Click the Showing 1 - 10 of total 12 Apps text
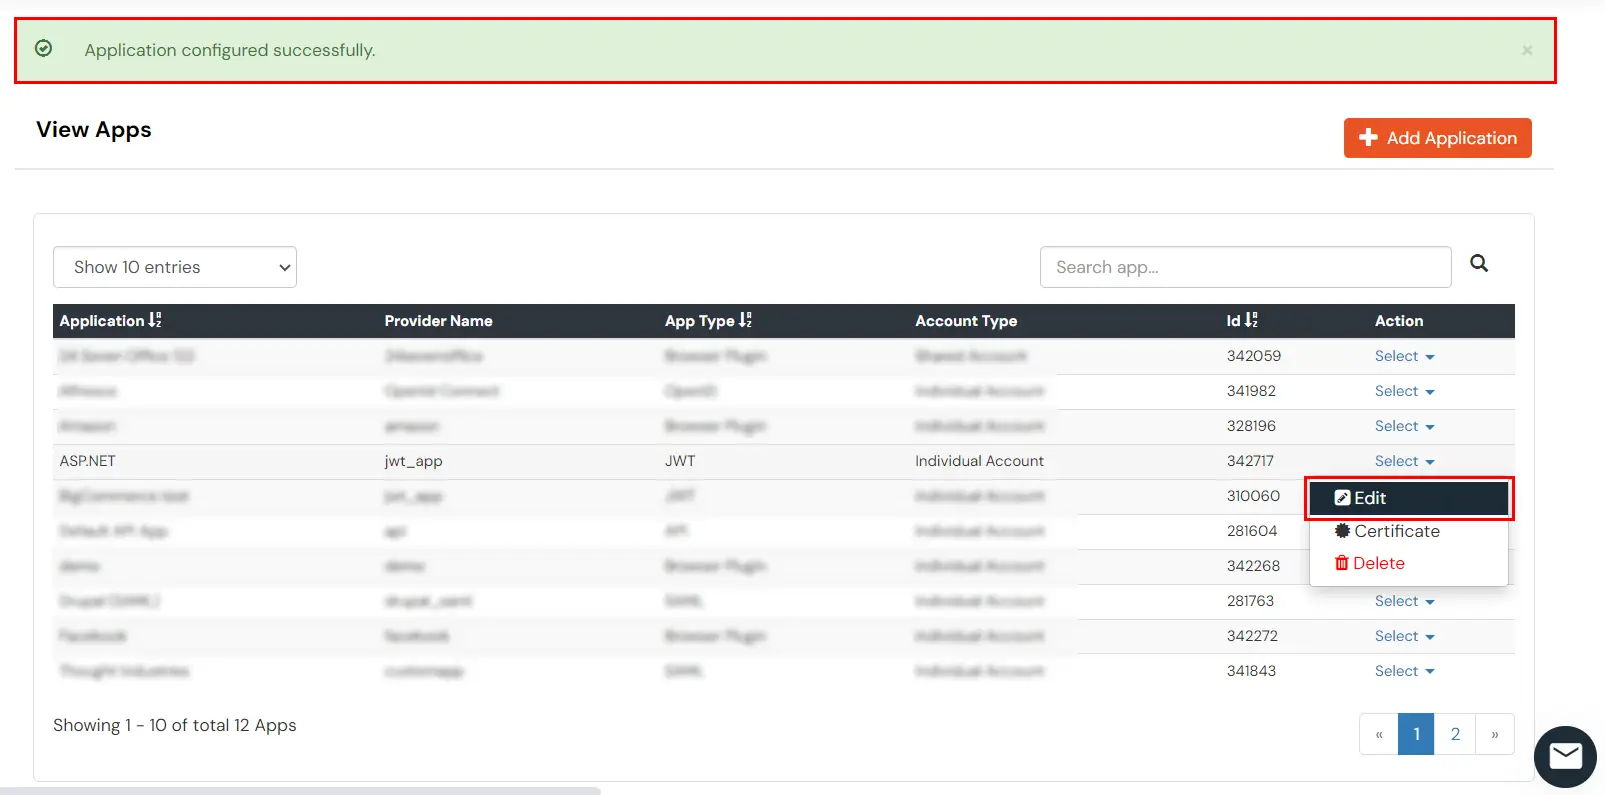This screenshot has width=1605, height=795. (x=175, y=725)
